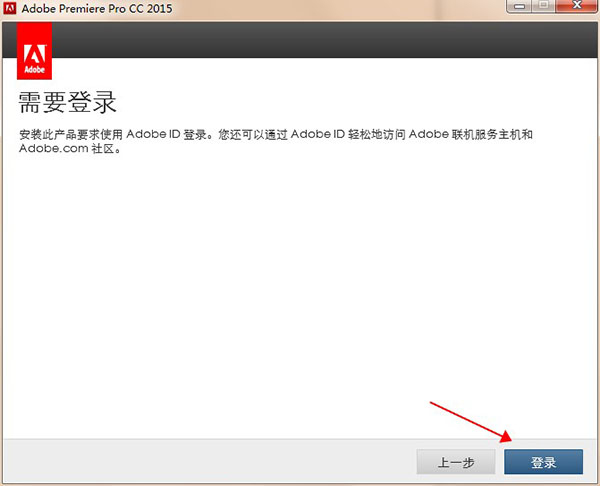Click the red arrow annotation's arrowhead
Image resolution: width=600 pixels, height=486 pixels.
click(510, 440)
